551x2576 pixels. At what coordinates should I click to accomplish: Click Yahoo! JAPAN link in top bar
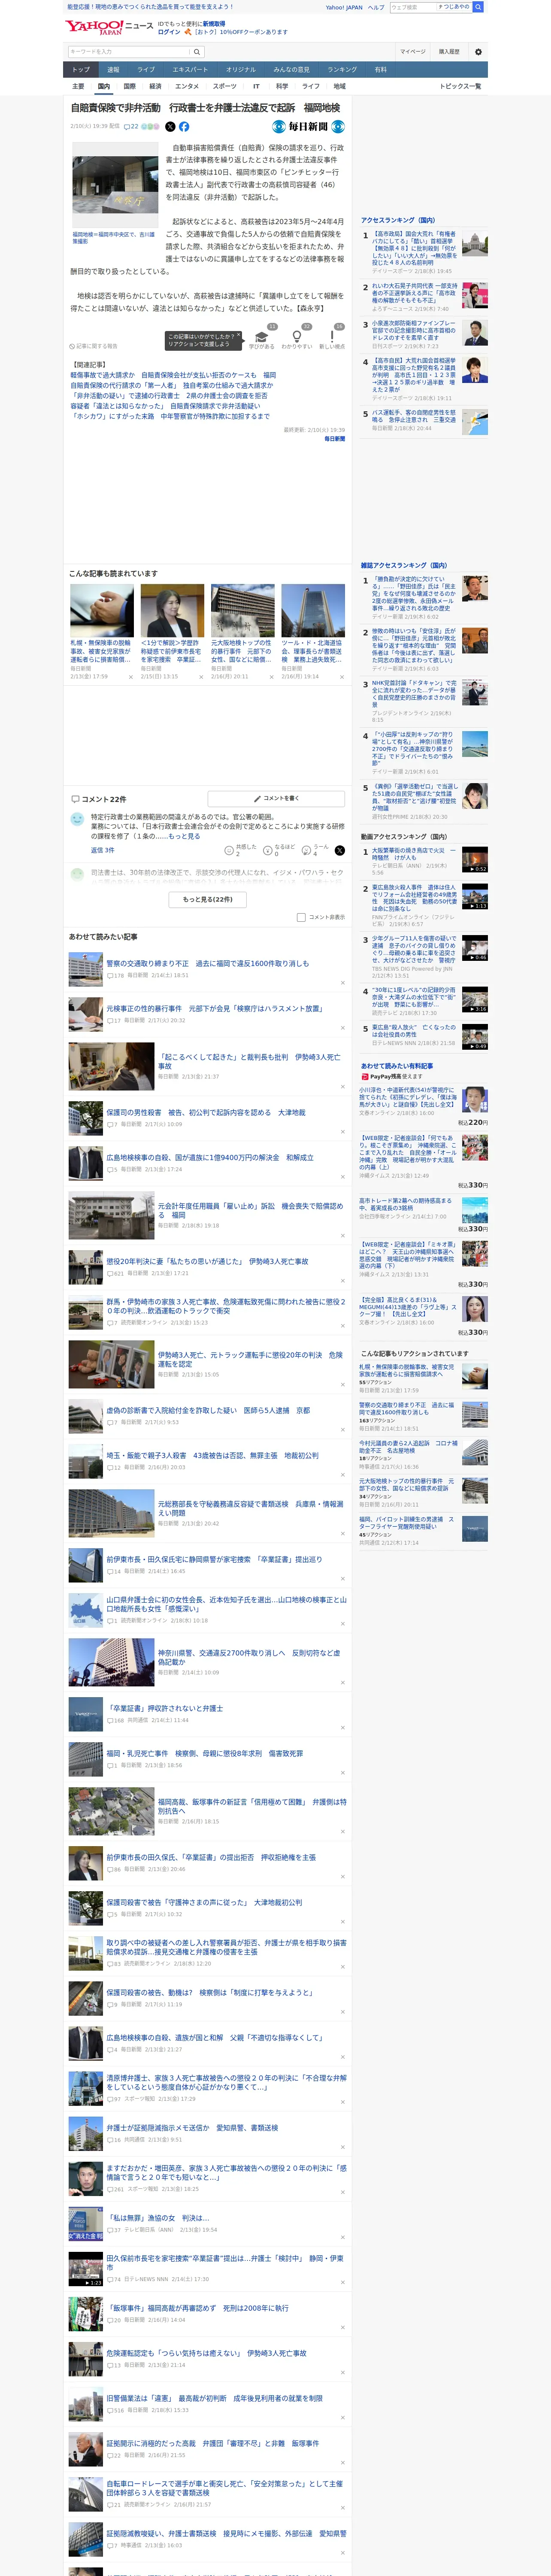point(344,7)
